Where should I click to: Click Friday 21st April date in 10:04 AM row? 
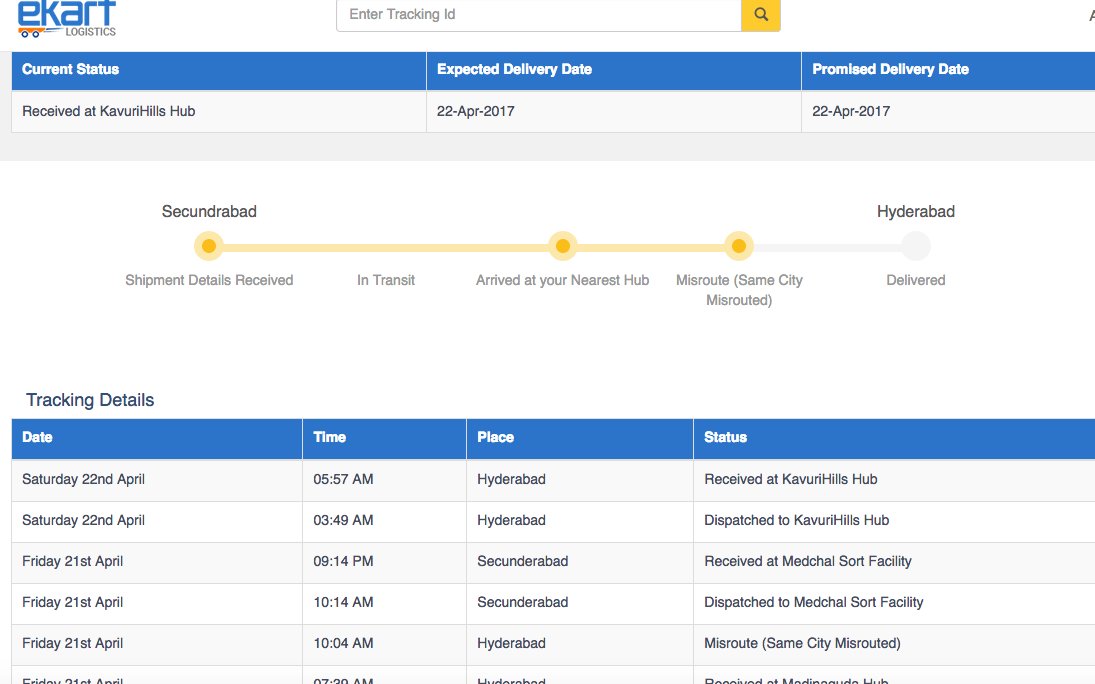click(x=72, y=643)
